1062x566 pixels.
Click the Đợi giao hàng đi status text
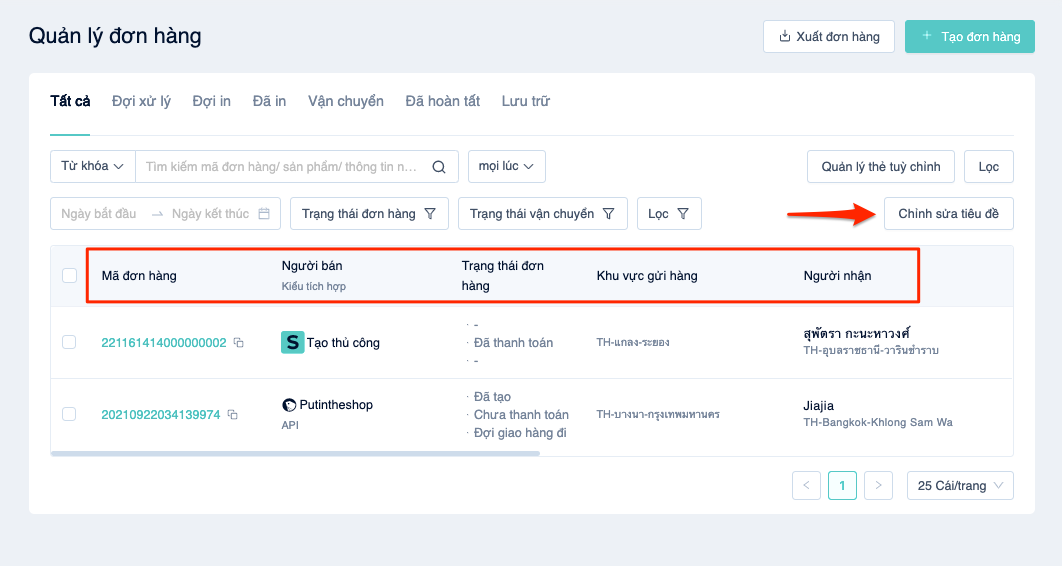[520, 433]
